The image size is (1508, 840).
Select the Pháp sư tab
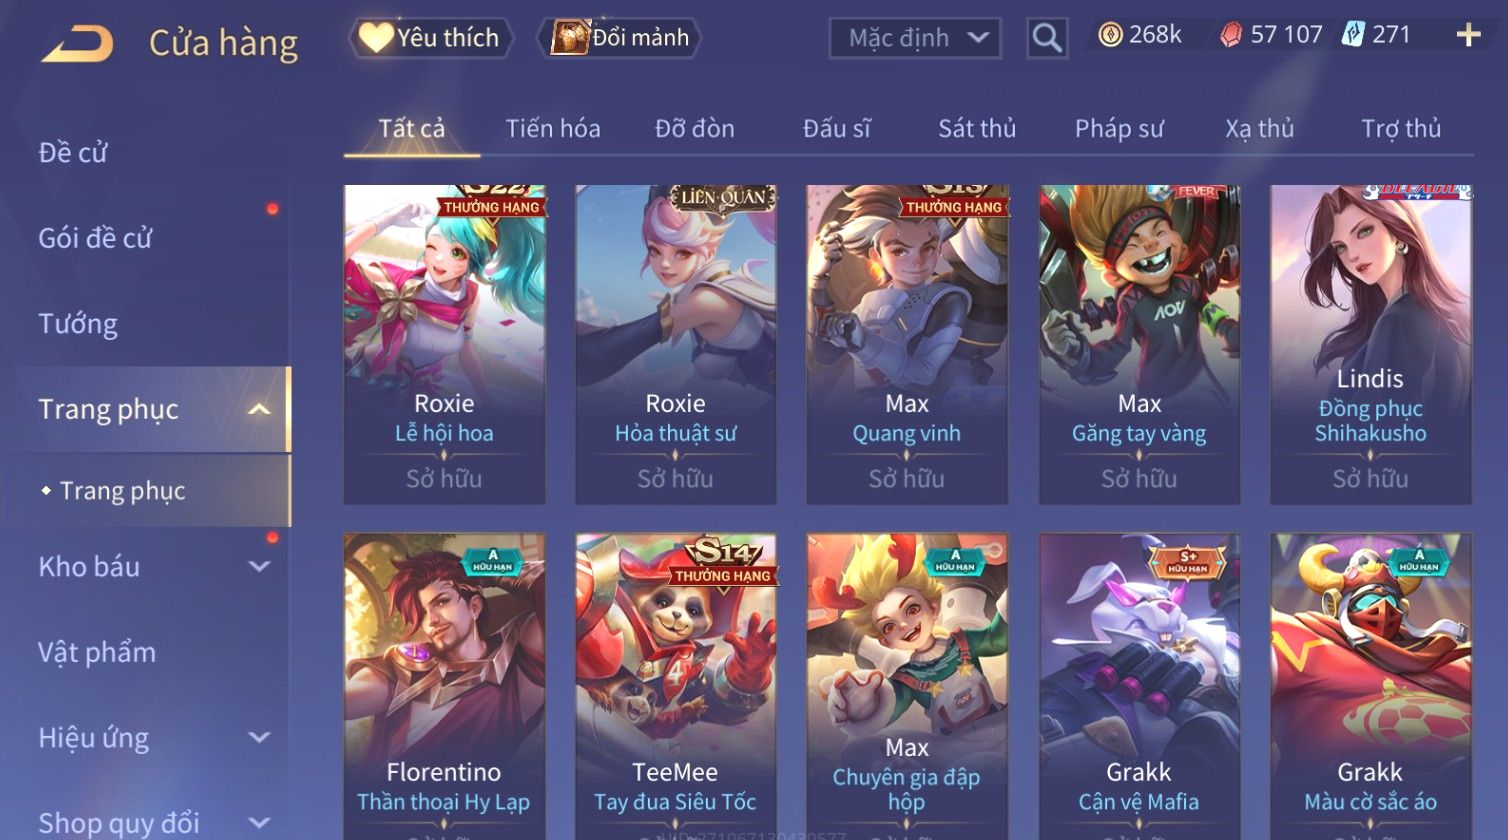pyautogui.click(x=1119, y=128)
